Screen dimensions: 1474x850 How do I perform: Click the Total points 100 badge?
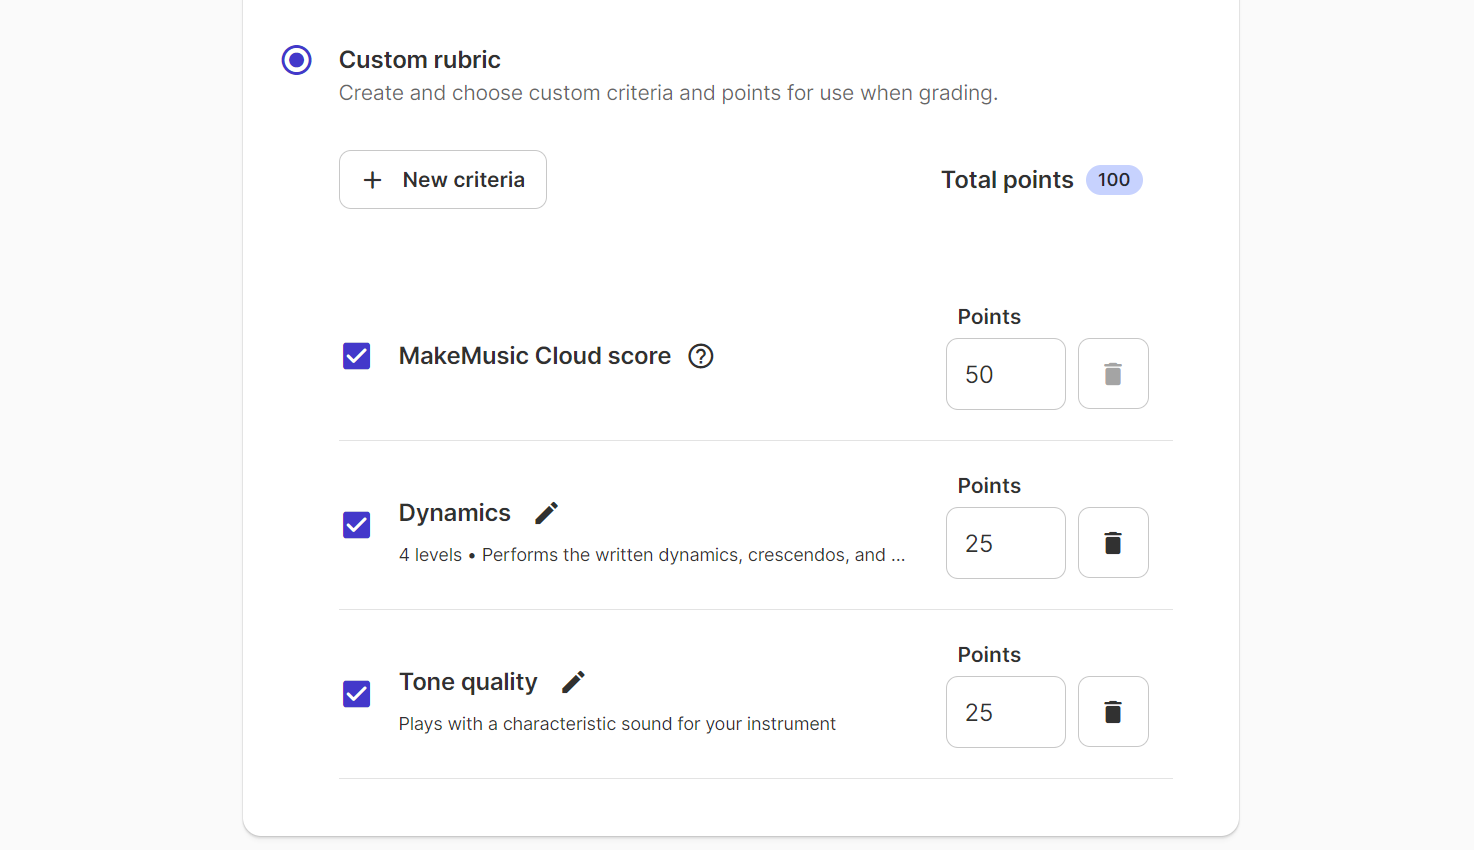click(1114, 180)
